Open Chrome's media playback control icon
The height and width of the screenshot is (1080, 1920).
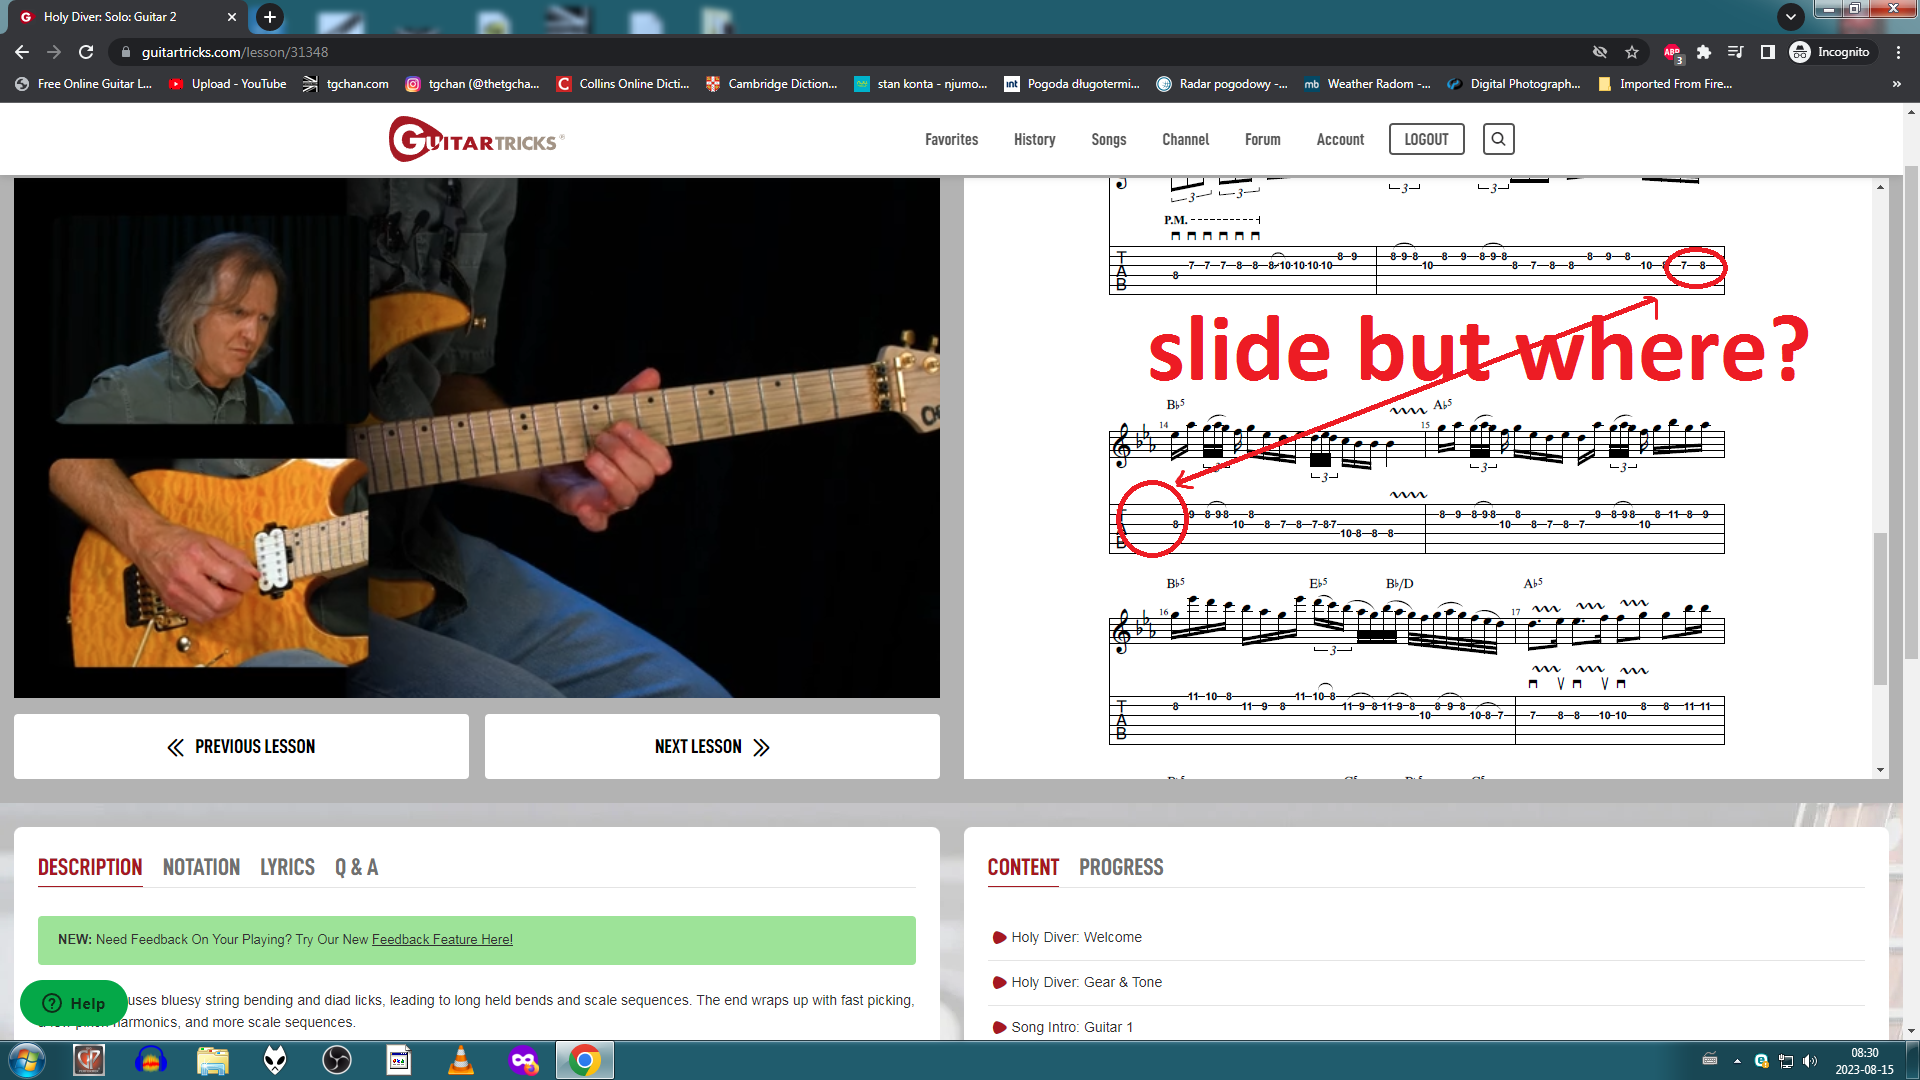point(1736,52)
